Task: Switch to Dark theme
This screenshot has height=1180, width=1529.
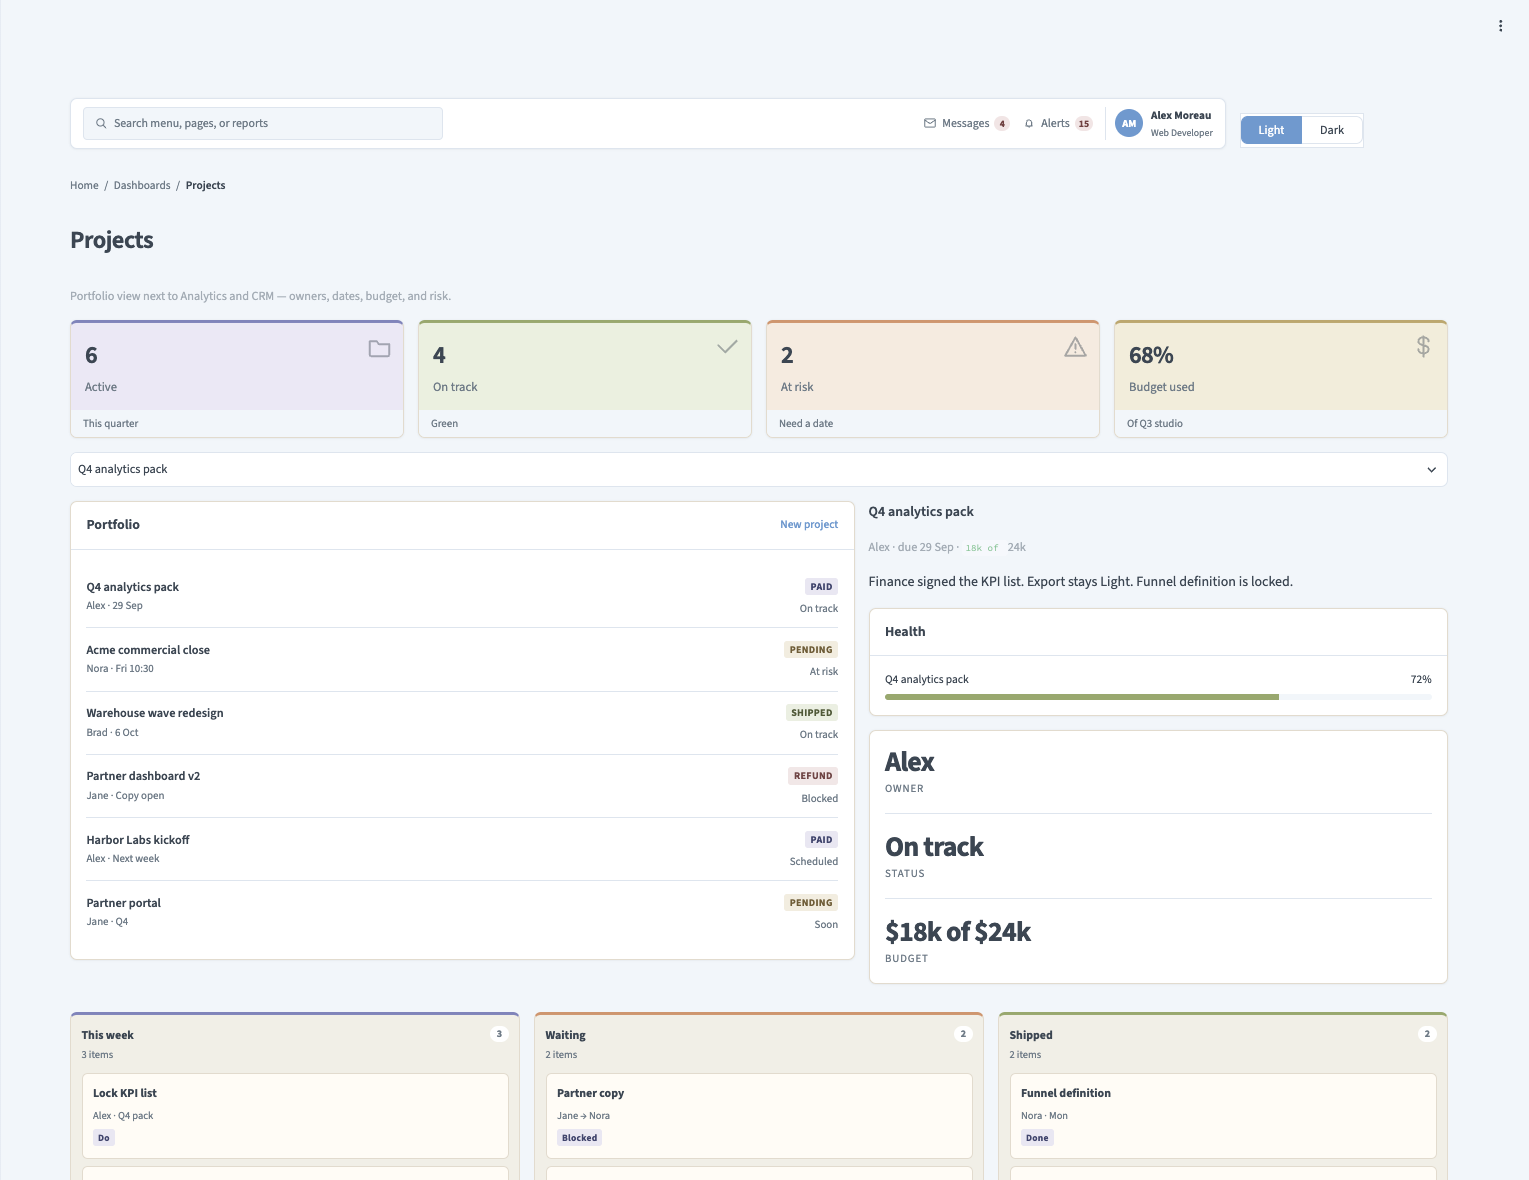Action: [1332, 130]
